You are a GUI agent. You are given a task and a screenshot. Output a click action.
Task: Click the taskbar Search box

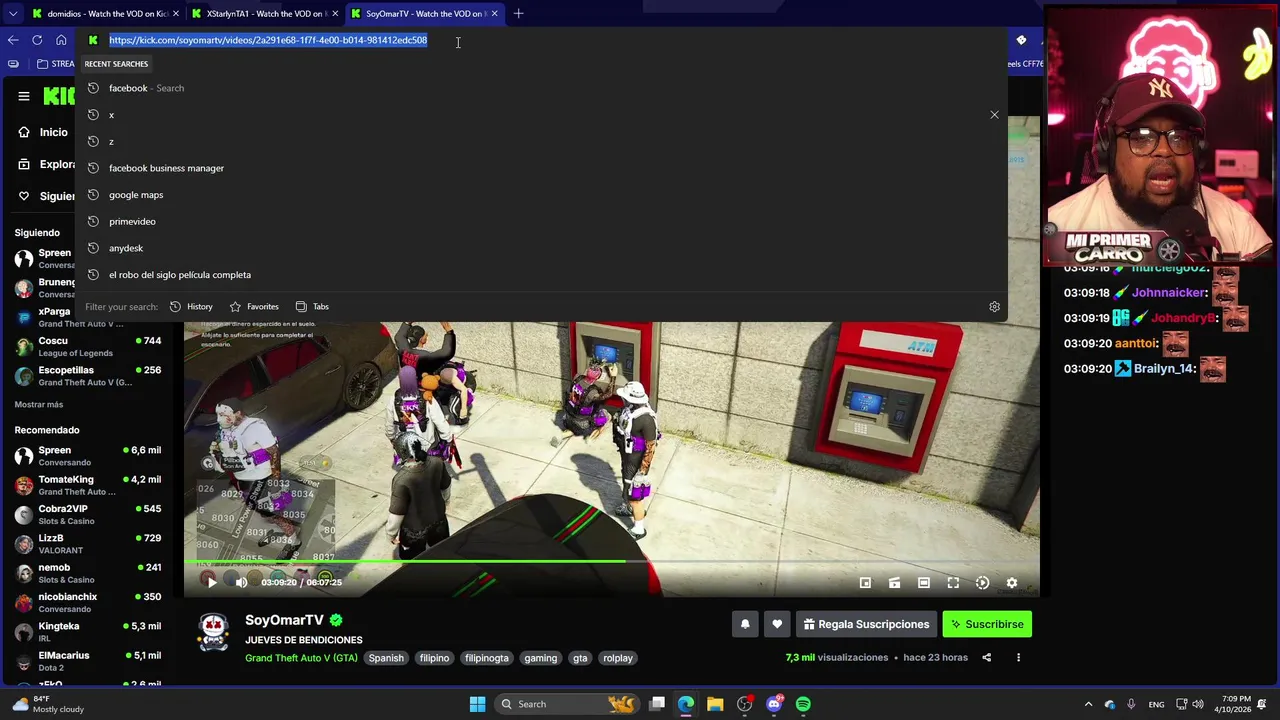pyautogui.click(x=566, y=704)
